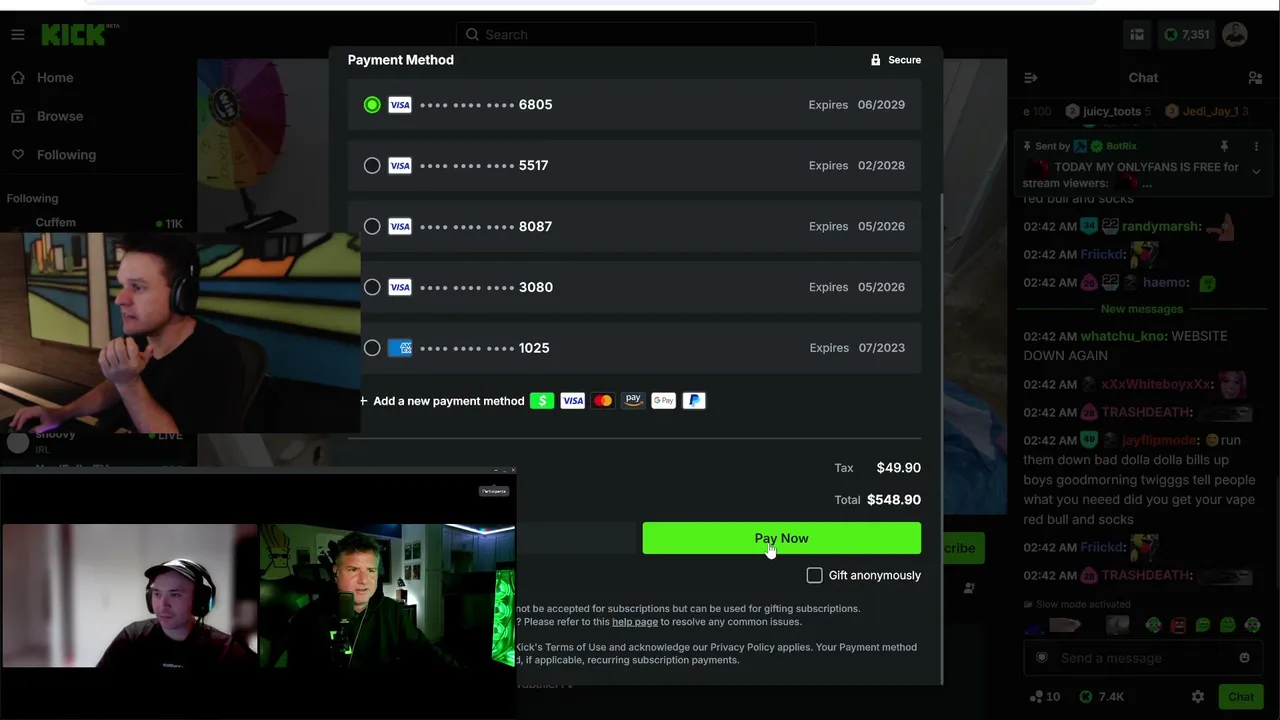Screen dimensions: 1280x720
Task: Click the pin icon on pinned message
Action: tap(1224, 146)
